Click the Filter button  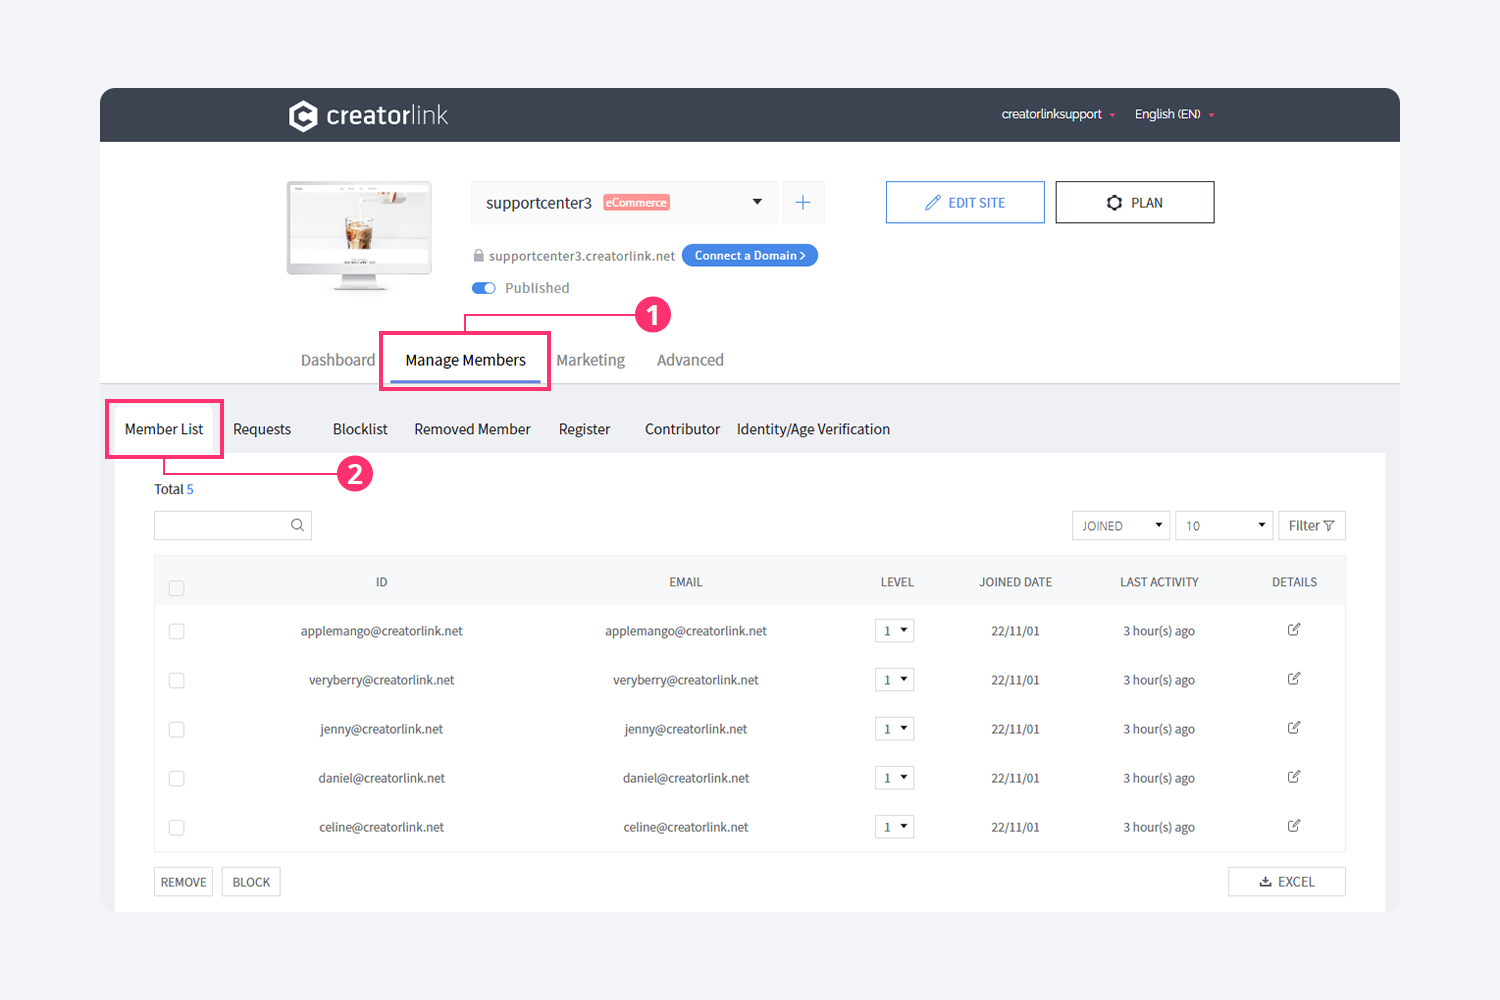(1312, 526)
